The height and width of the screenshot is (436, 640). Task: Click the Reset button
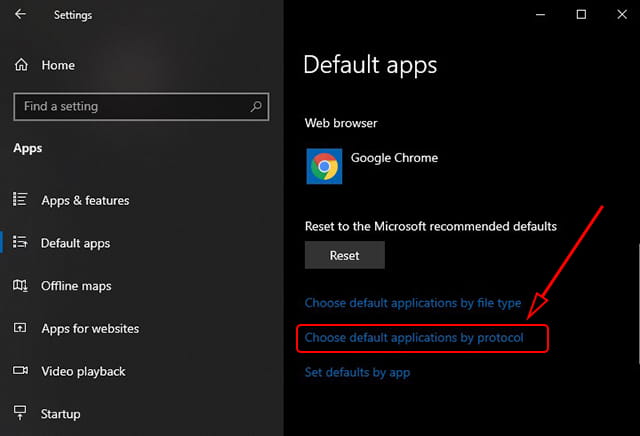(344, 255)
